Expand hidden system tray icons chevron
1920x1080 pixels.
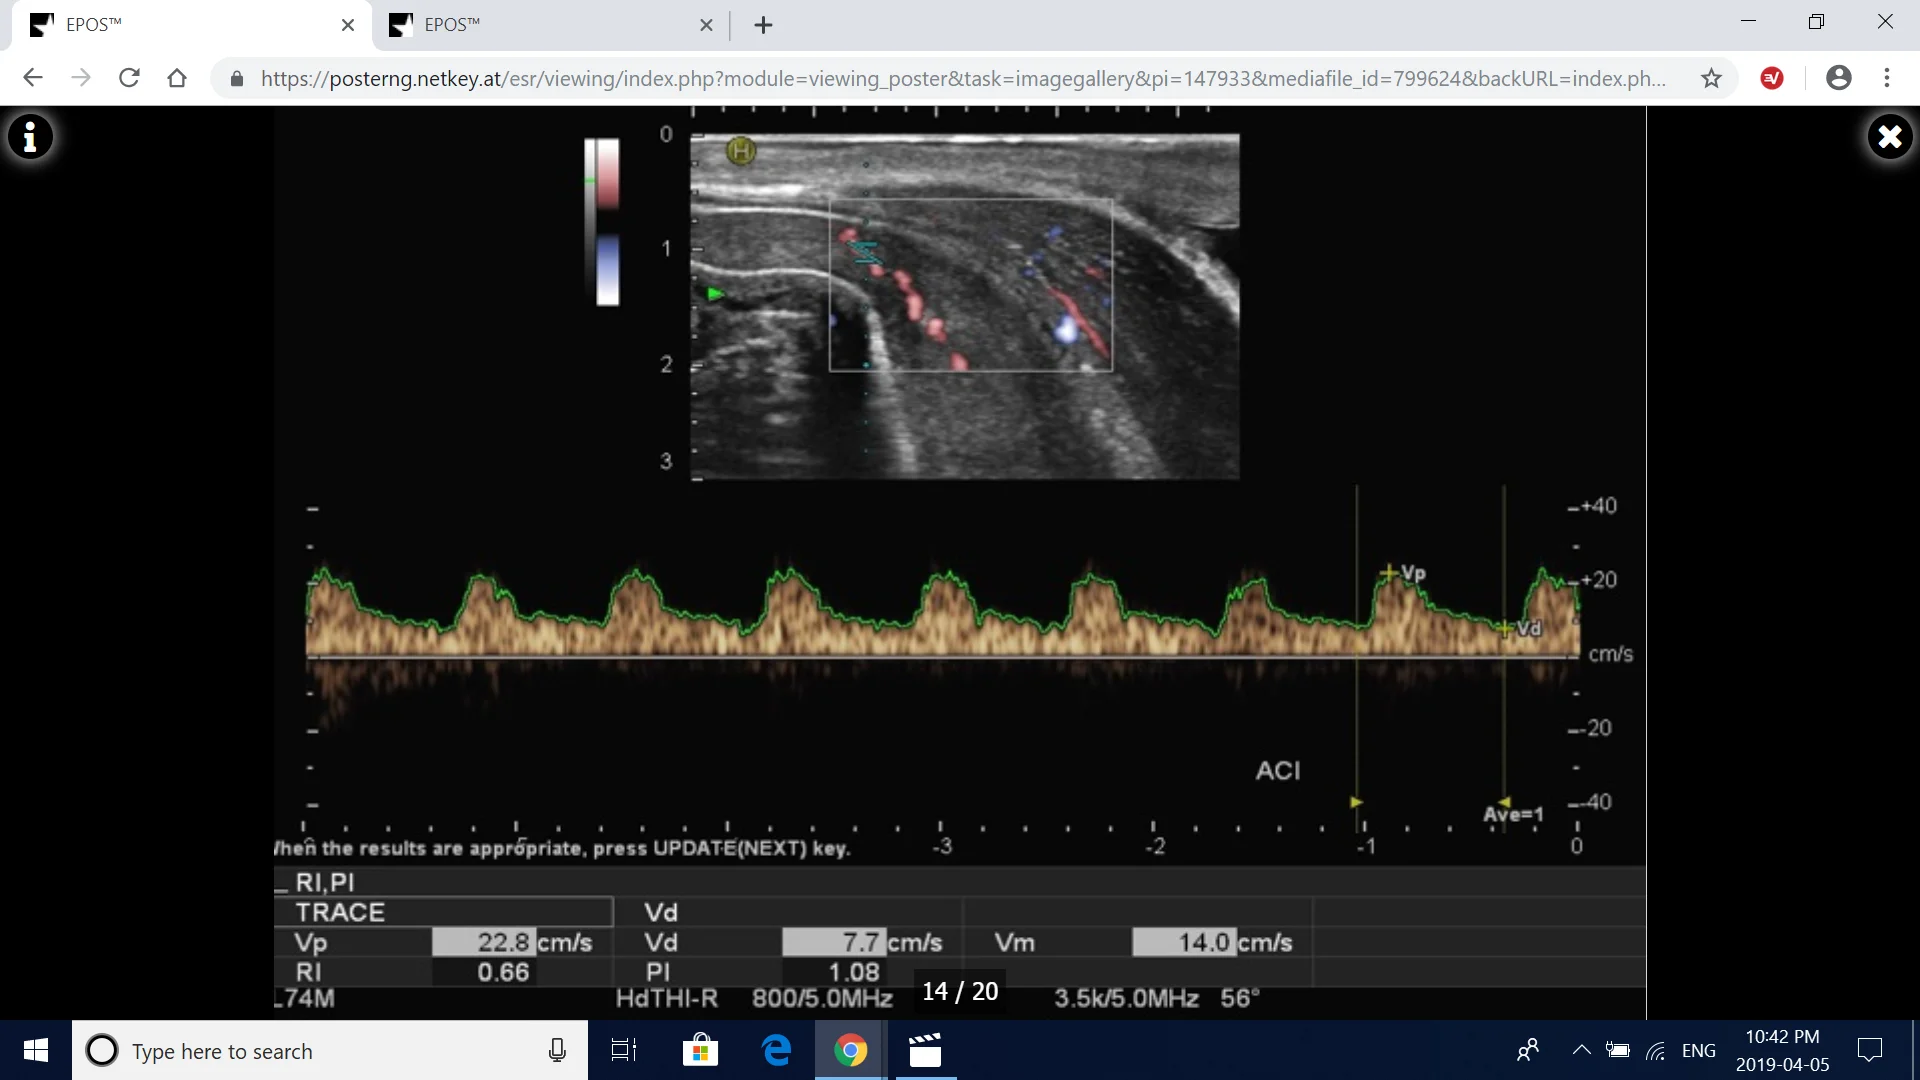1582,1051
